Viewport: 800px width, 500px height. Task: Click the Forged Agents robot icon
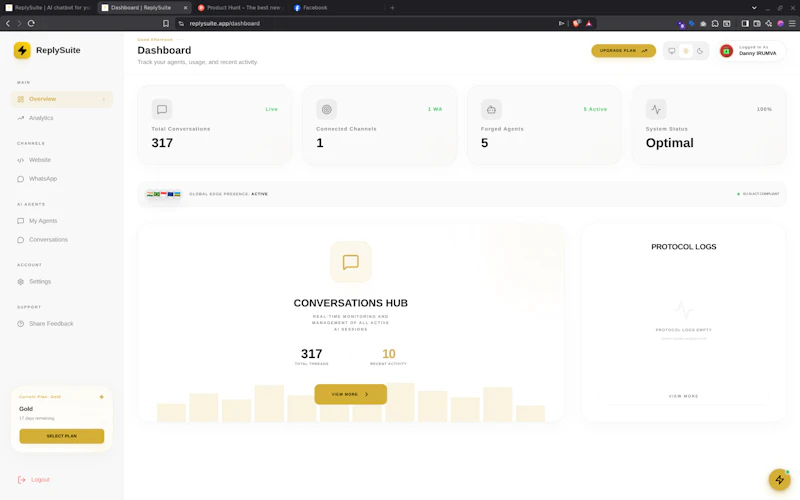tap(491, 109)
